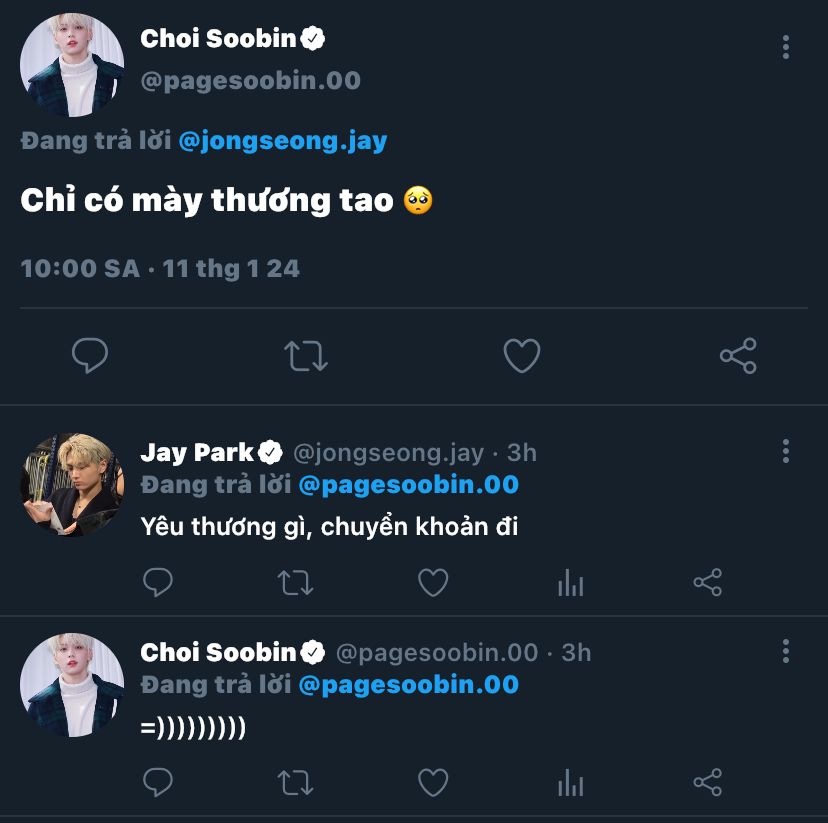The width and height of the screenshot is (828, 823).
Task: Reply to Choi Soobin's main tweet
Action: (x=90, y=355)
